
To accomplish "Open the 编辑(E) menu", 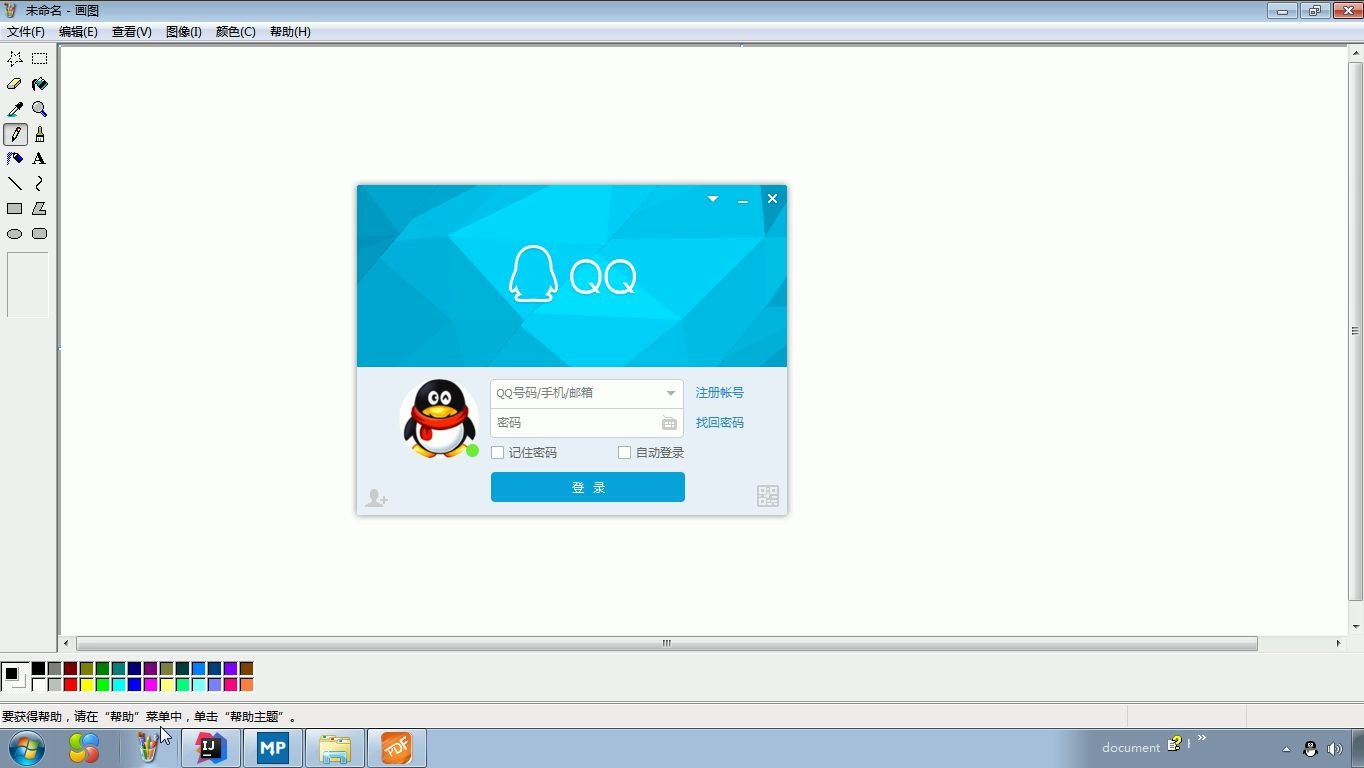I will 78,32.
